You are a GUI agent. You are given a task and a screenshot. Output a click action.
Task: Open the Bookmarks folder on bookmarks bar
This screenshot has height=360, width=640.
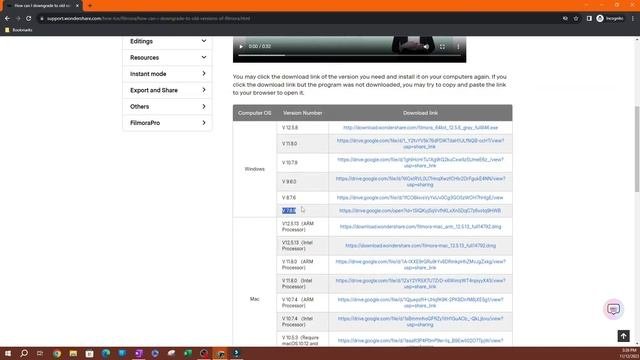coord(18,30)
